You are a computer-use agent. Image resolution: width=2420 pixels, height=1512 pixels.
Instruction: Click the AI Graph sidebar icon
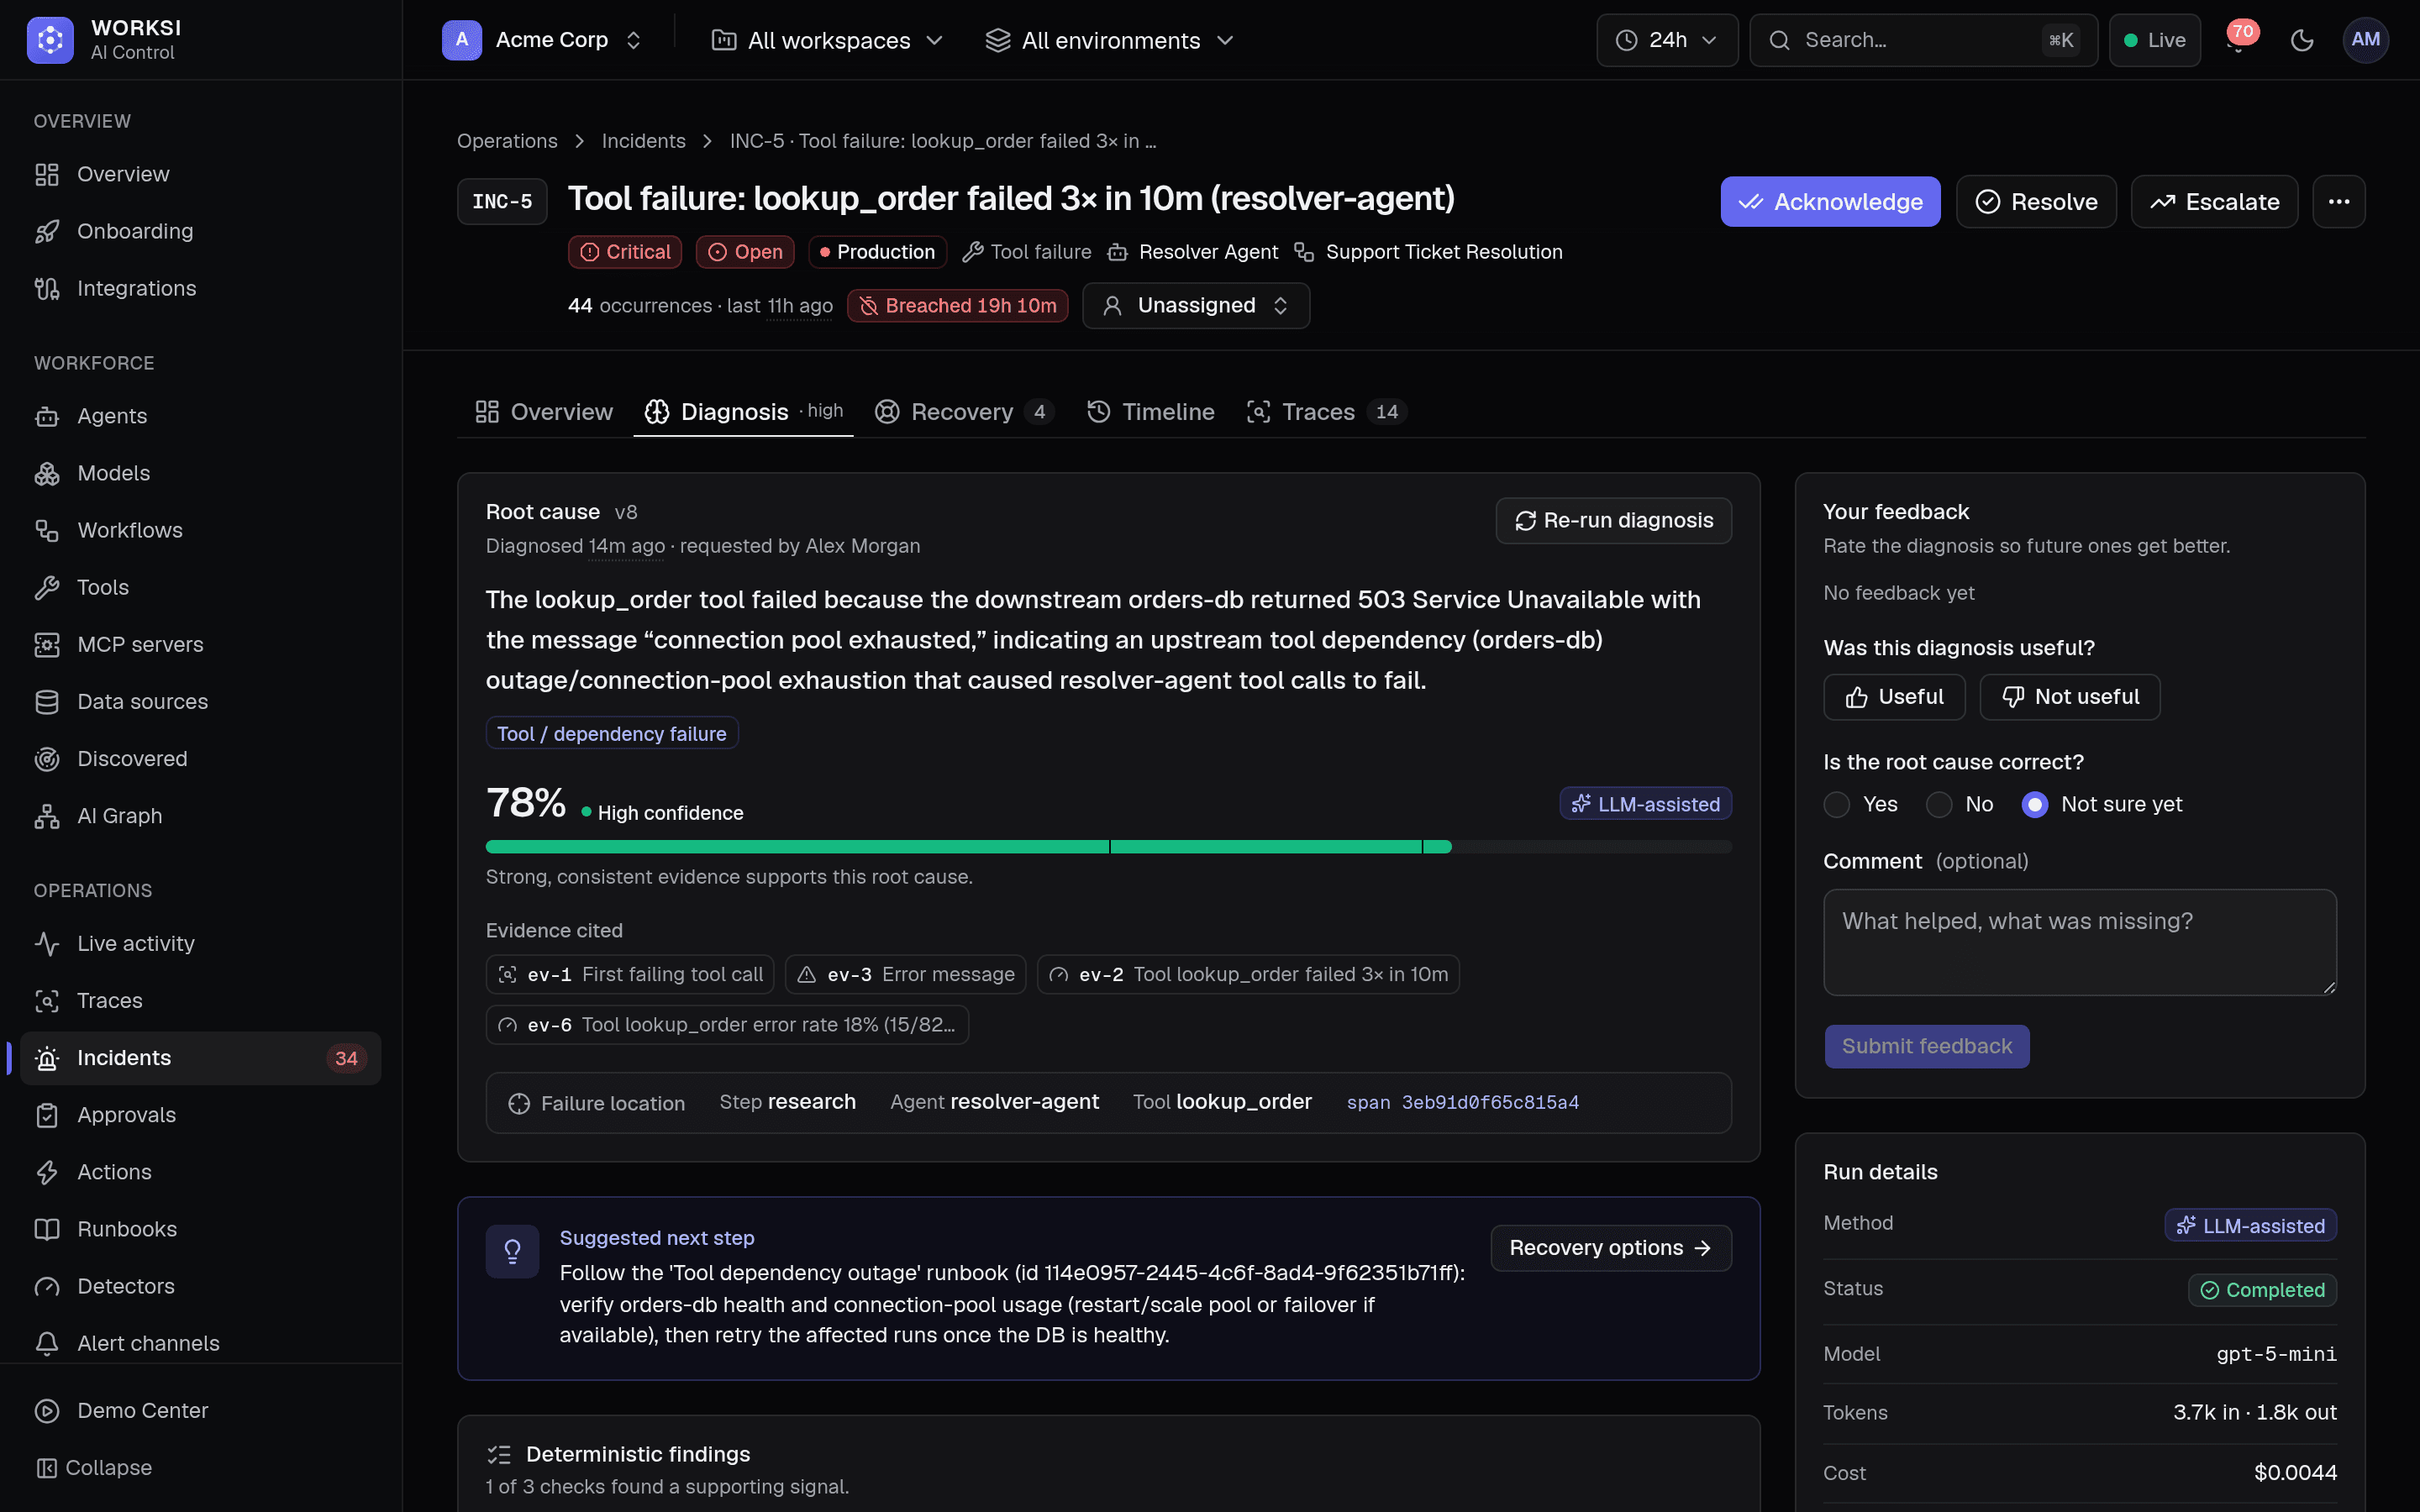[47, 816]
